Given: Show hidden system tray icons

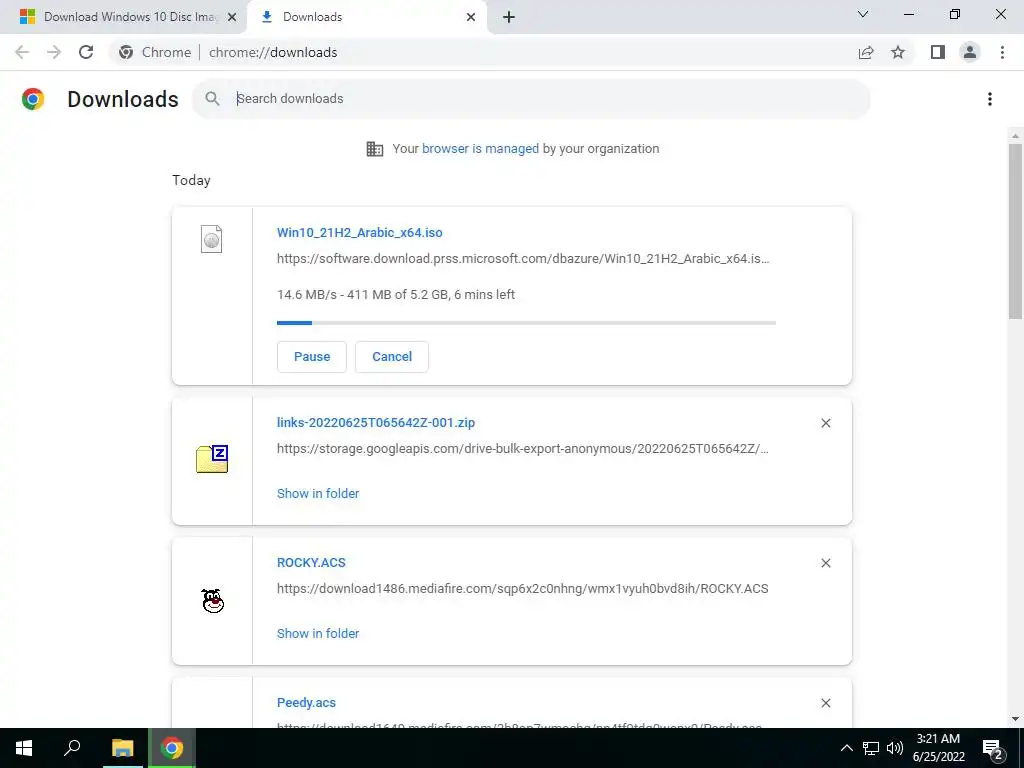Looking at the screenshot, I should coord(846,748).
